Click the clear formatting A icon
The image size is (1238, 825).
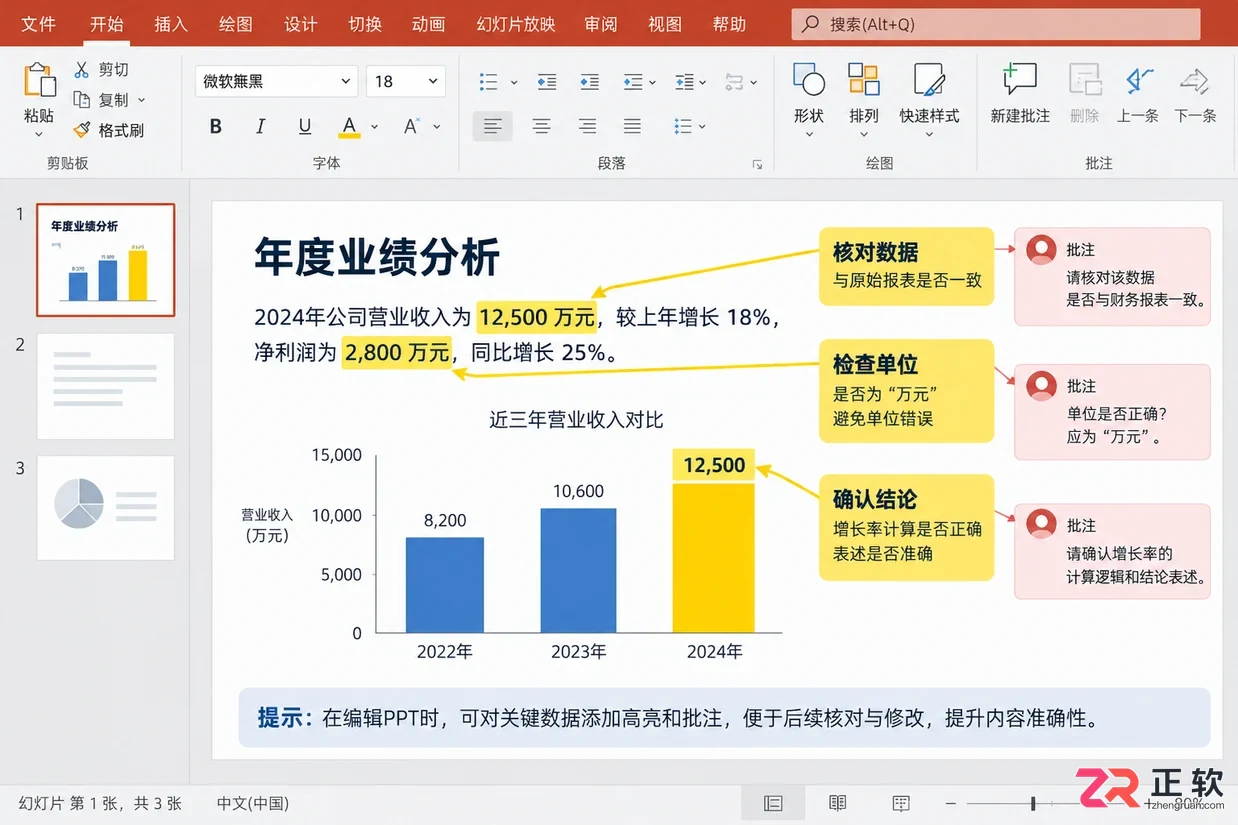pos(411,126)
